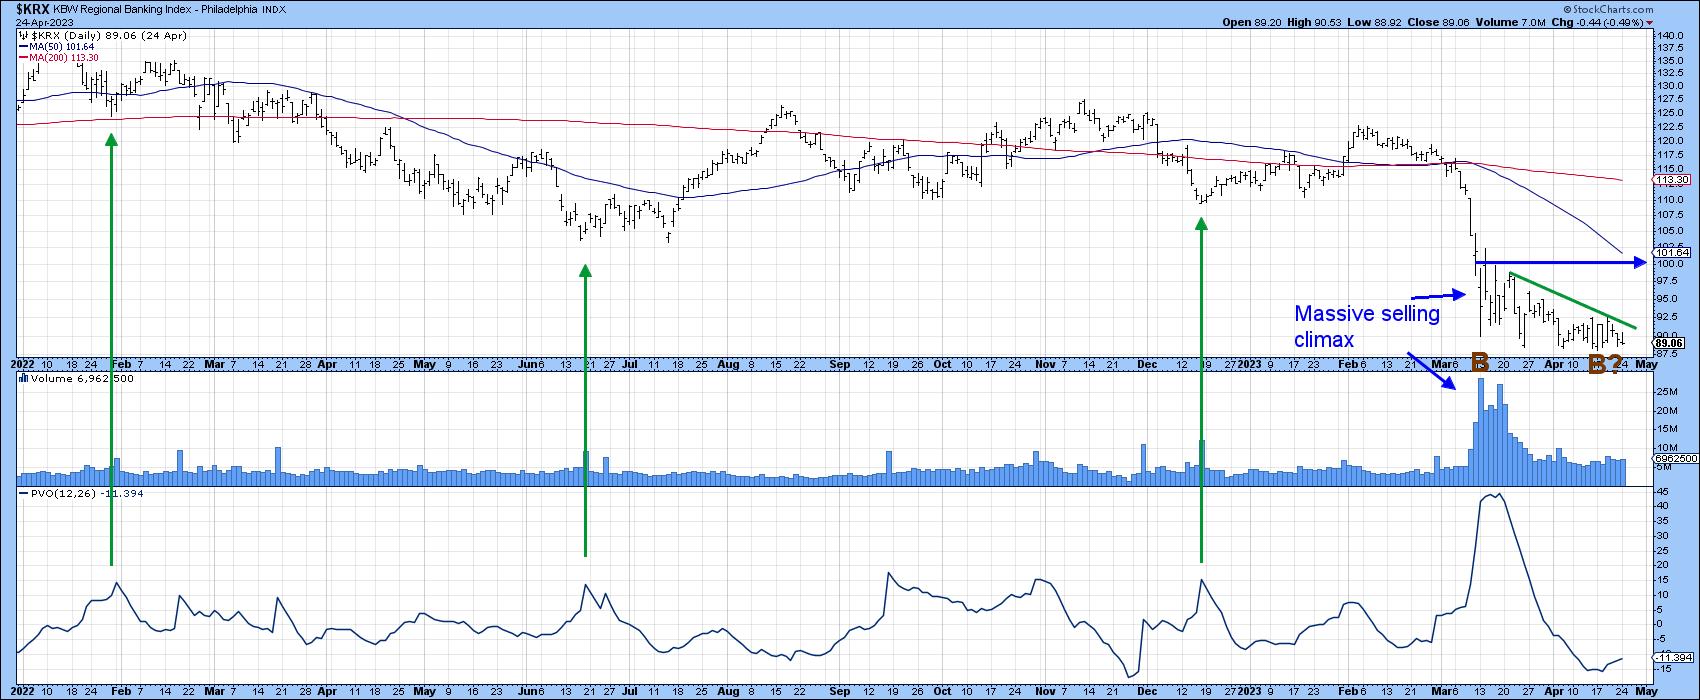Click the MA(200) 113.30 legend entry
The width and height of the screenshot is (1700, 700).
point(60,57)
